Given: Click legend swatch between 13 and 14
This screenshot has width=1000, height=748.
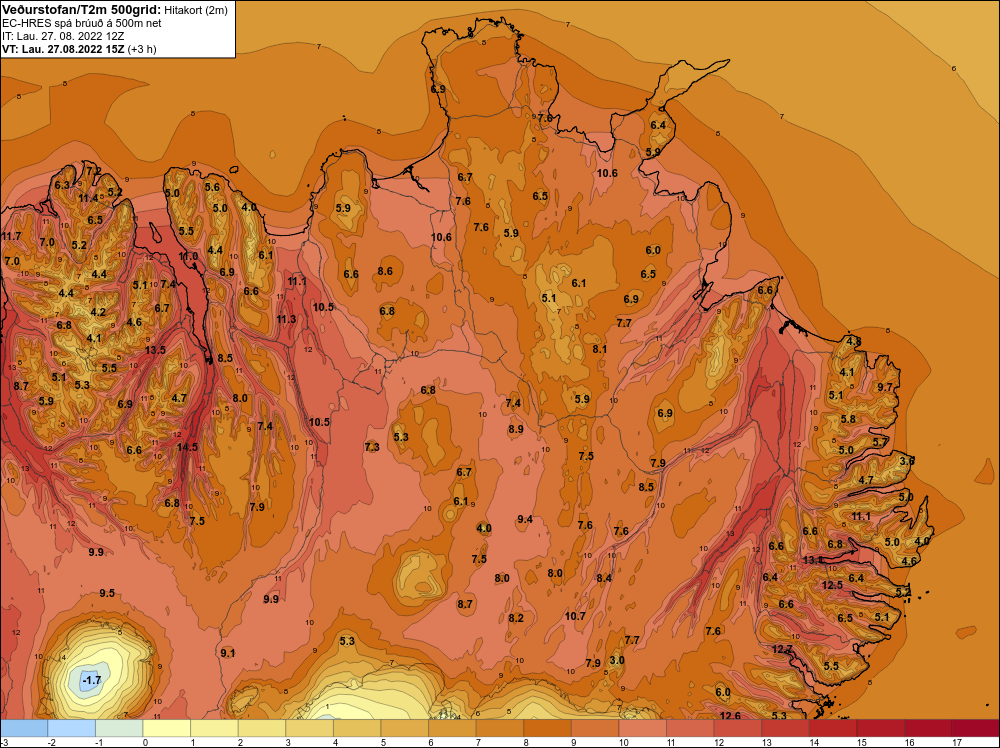Looking at the screenshot, I should coord(785,728).
